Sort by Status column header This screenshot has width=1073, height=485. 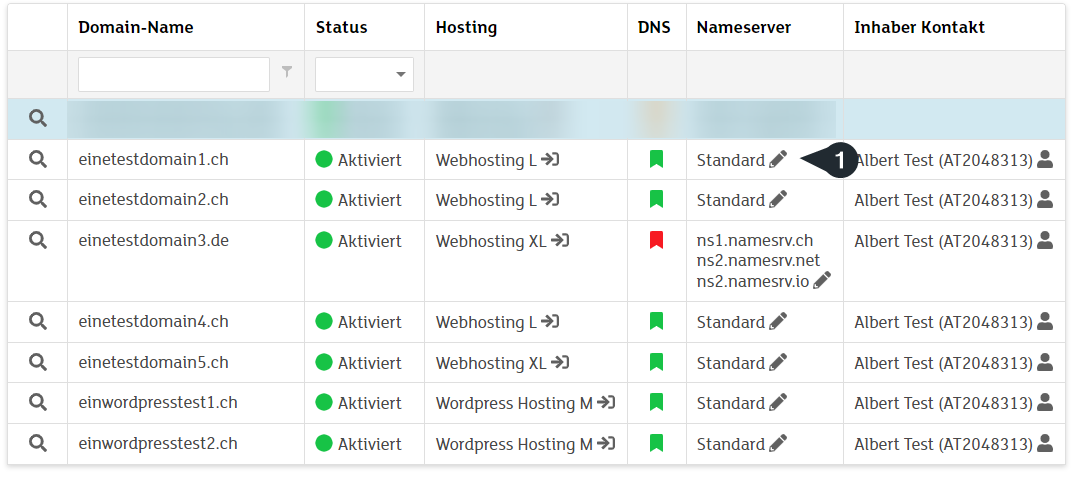coord(341,28)
